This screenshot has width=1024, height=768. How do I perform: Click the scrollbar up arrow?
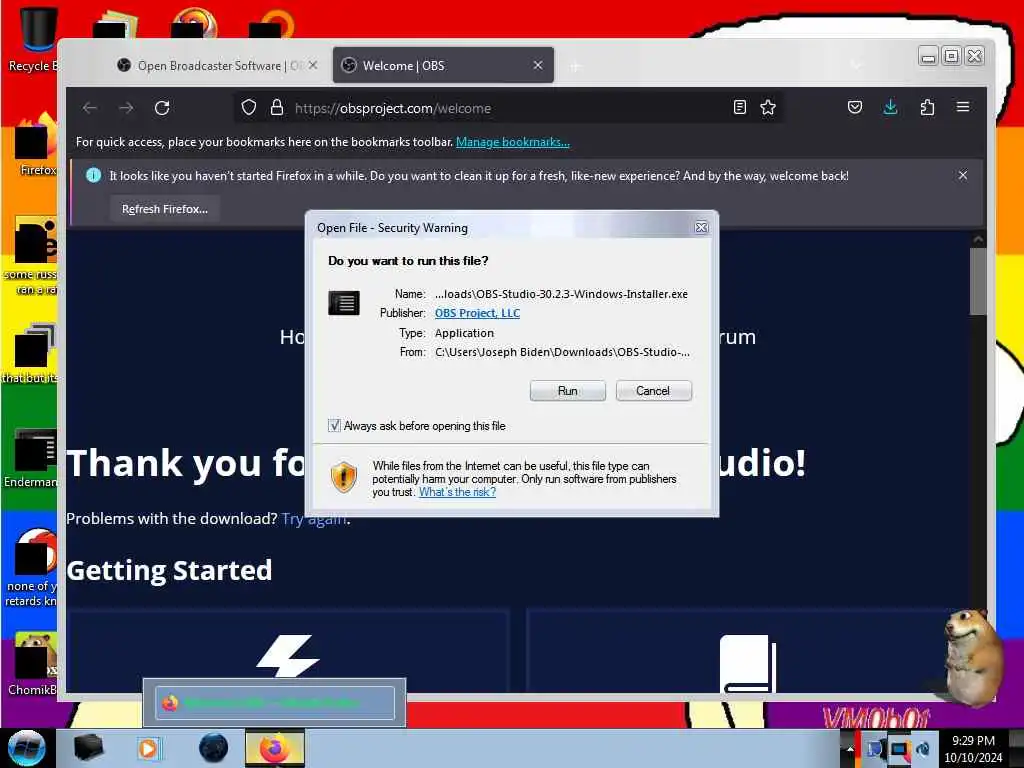[x=978, y=240]
